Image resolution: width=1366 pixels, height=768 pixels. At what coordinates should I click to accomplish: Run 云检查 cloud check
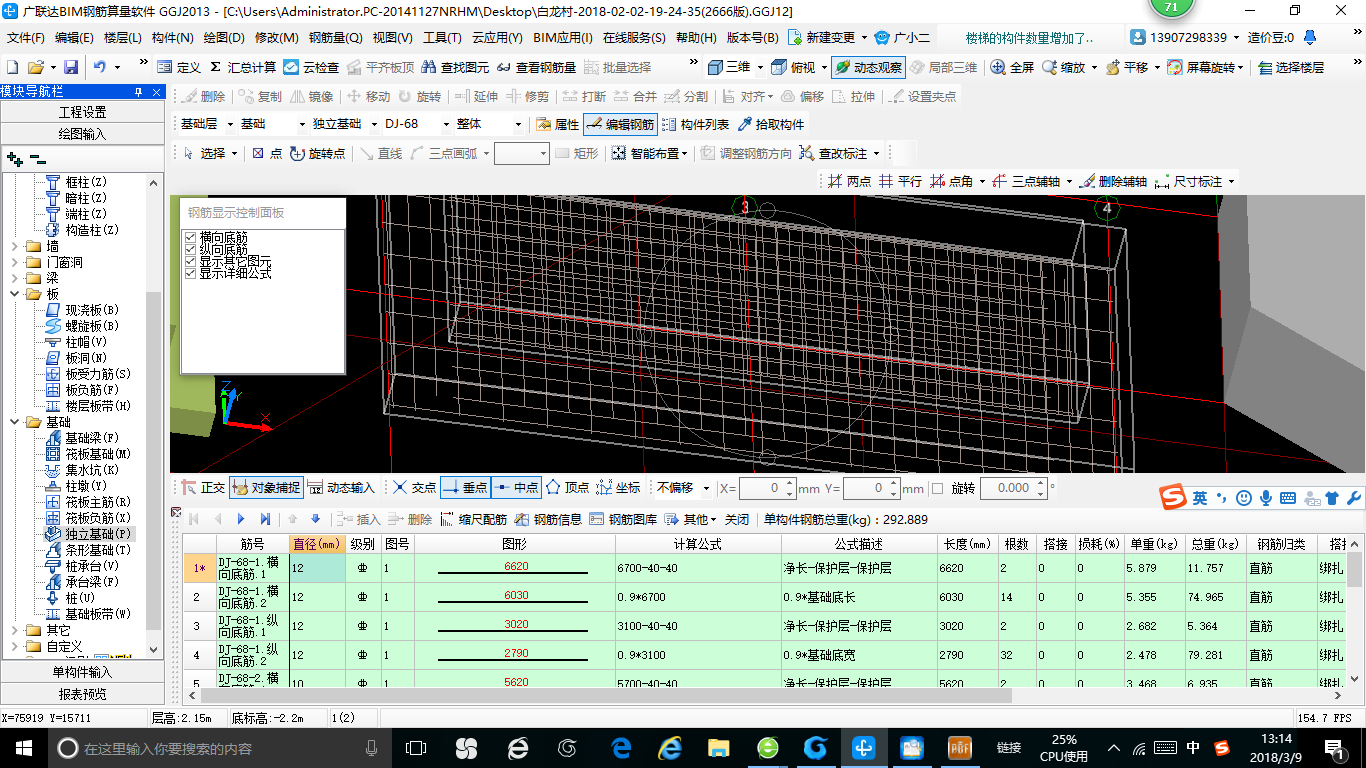click(x=311, y=67)
